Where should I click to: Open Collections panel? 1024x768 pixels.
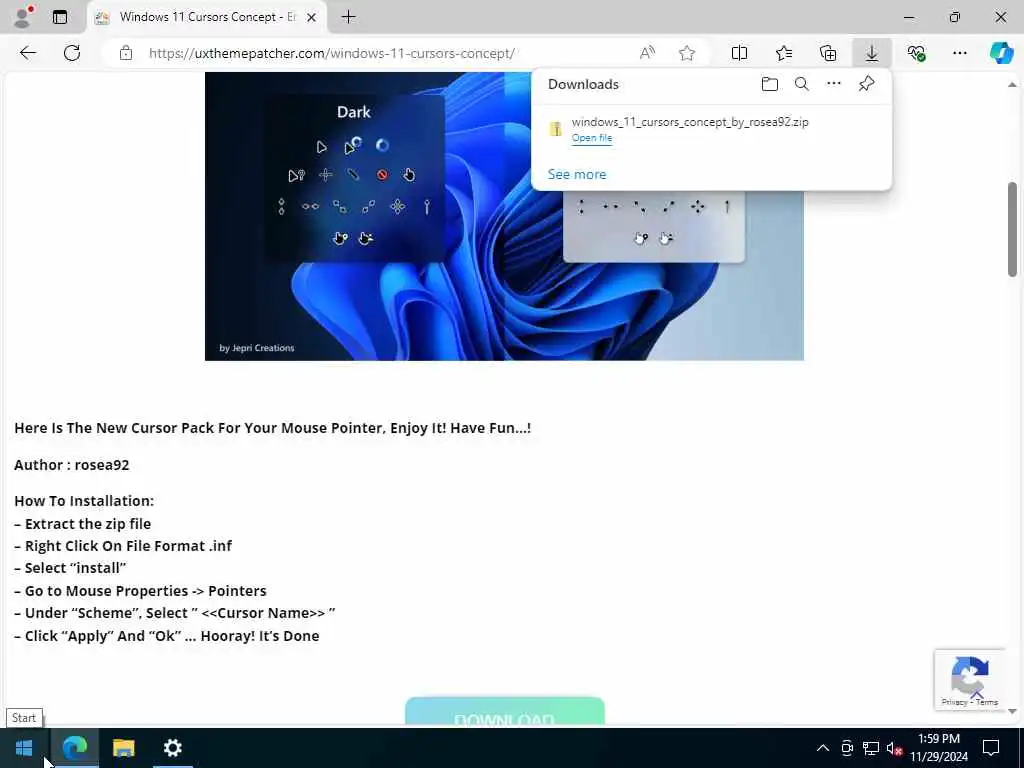click(x=828, y=53)
